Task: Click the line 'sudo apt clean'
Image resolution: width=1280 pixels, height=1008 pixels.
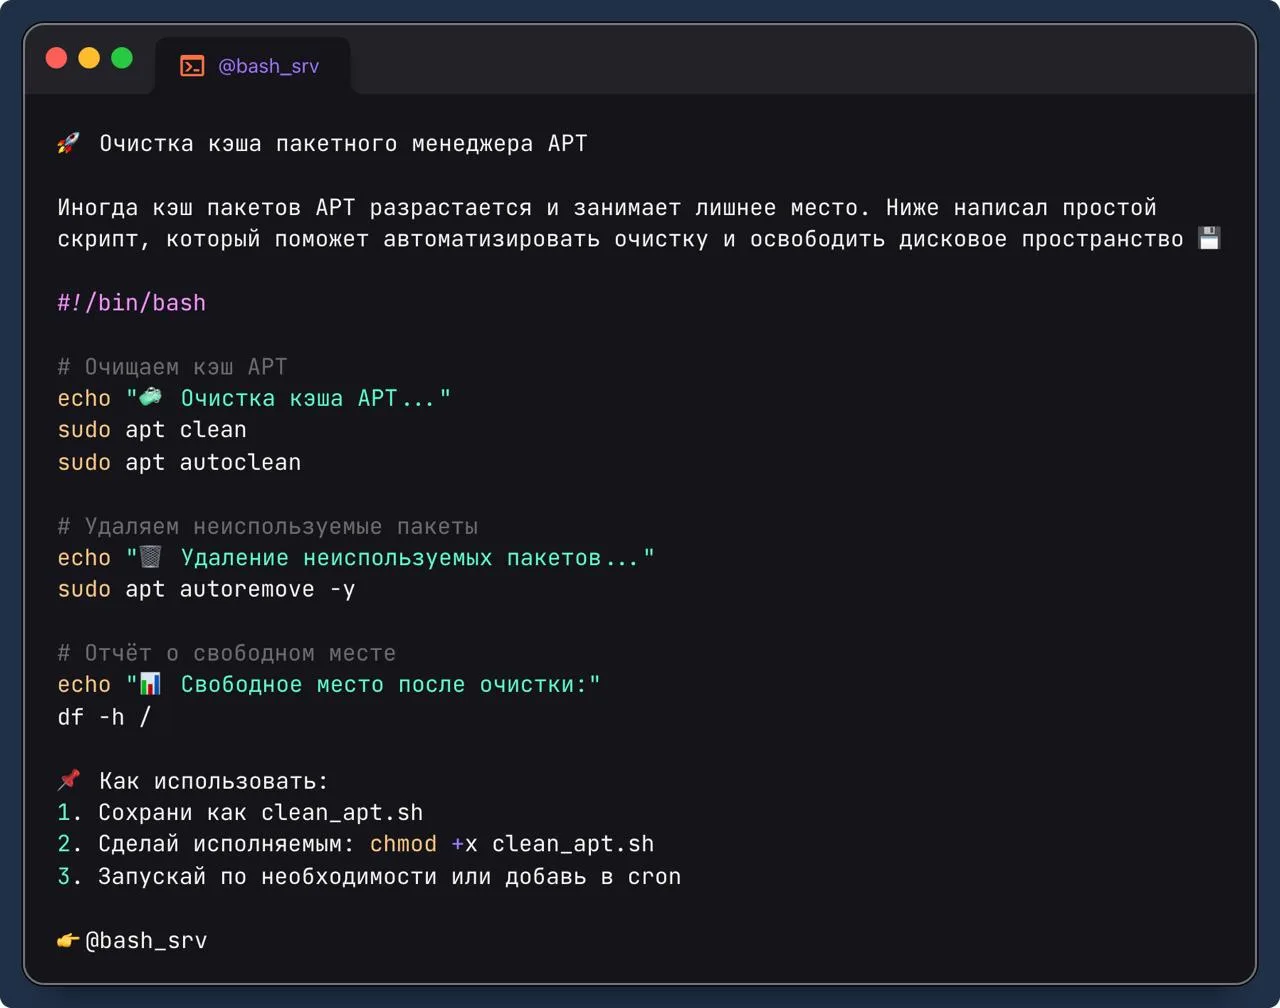Action: click(x=152, y=430)
